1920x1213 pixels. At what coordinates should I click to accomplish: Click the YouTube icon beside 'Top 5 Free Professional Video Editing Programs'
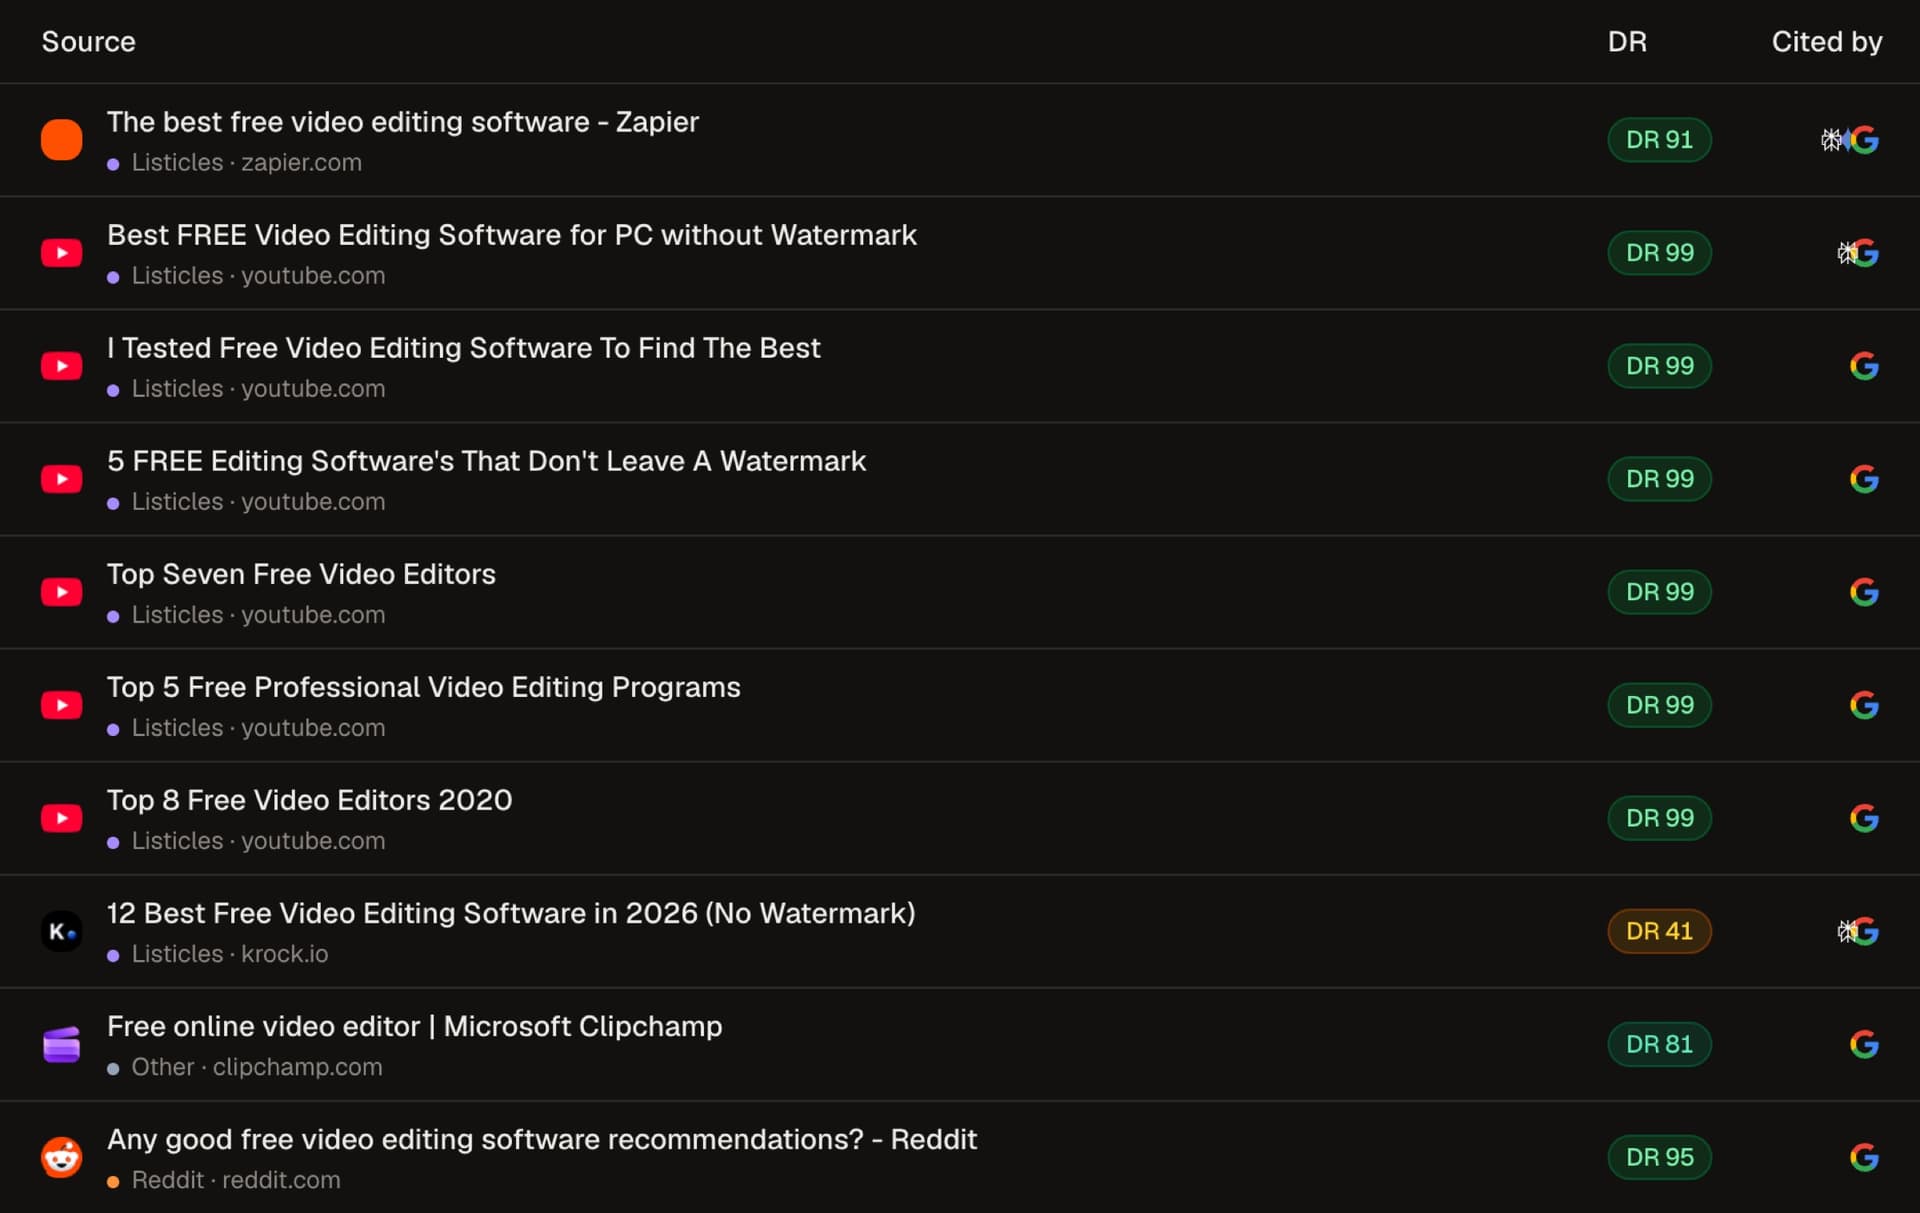coord(61,705)
